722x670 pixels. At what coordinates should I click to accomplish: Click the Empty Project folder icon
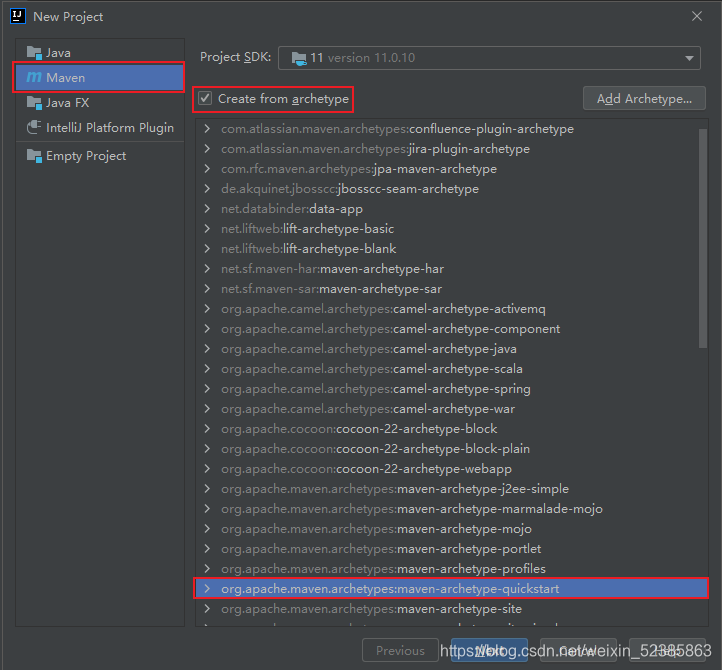[34, 156]
